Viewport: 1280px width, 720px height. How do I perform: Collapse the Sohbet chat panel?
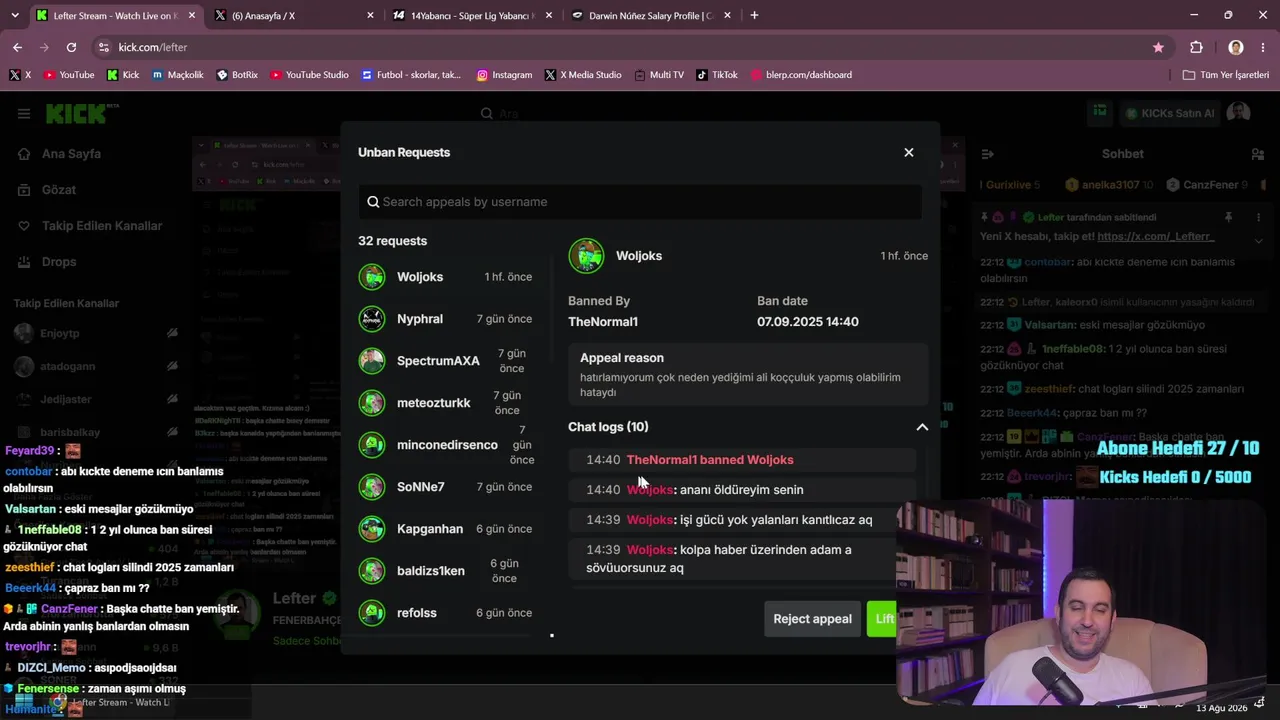coord(987,154)
